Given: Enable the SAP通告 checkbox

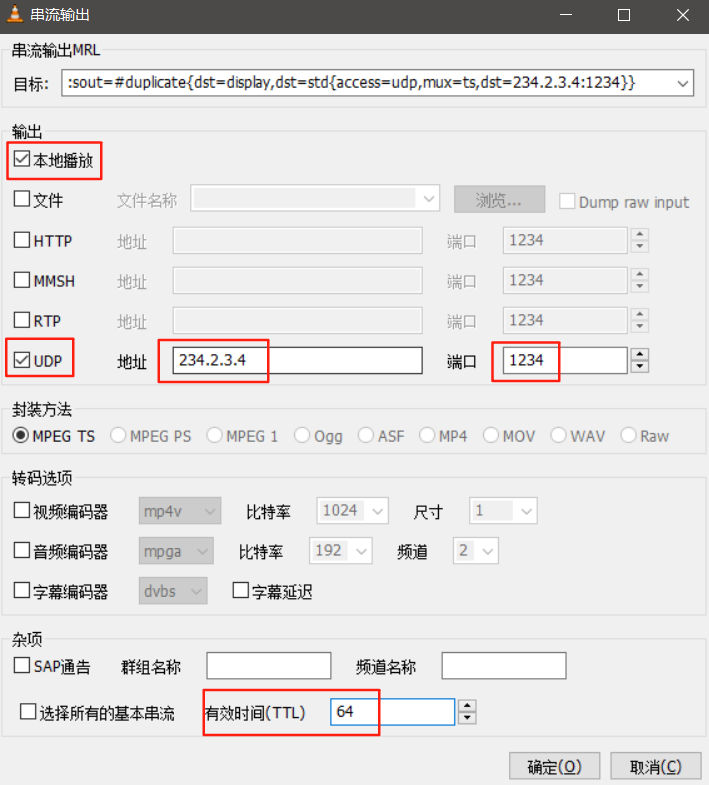Looking at the screenshot, I should [x=22, y=665].
